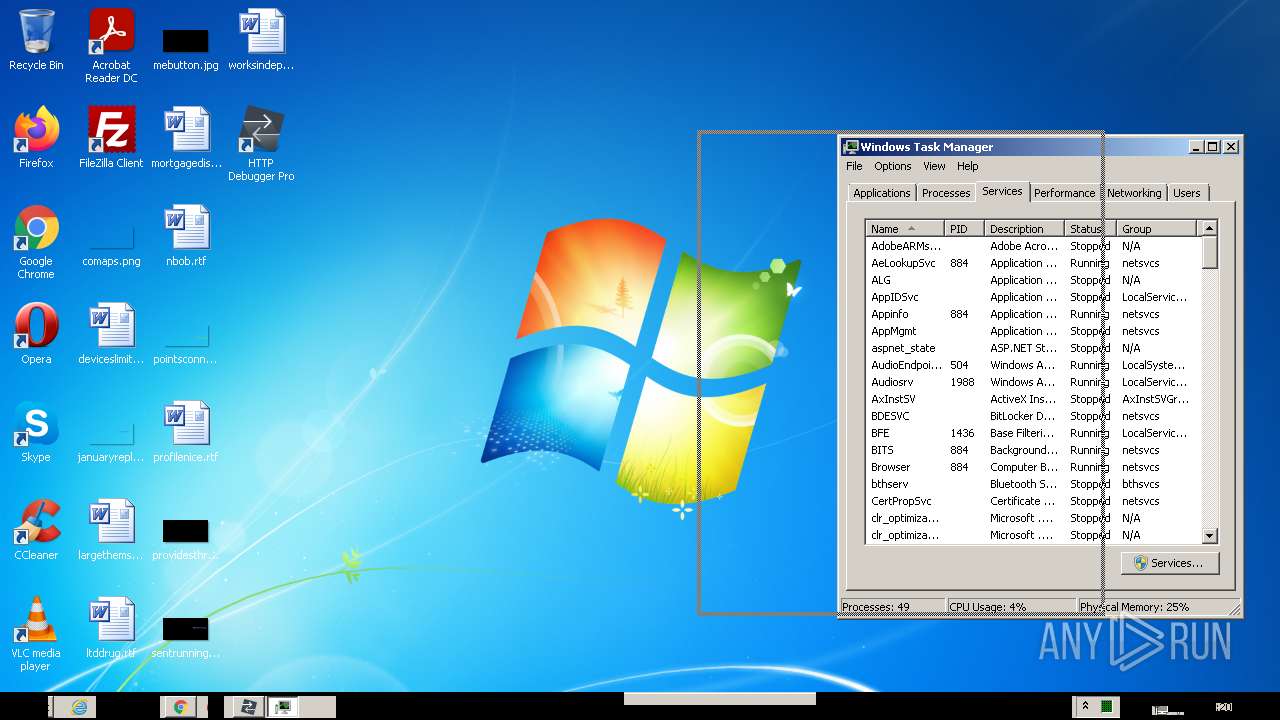Select the AdobeARMs... service row
Screen dimensions: 1280x720
(x=1033, y=246)
